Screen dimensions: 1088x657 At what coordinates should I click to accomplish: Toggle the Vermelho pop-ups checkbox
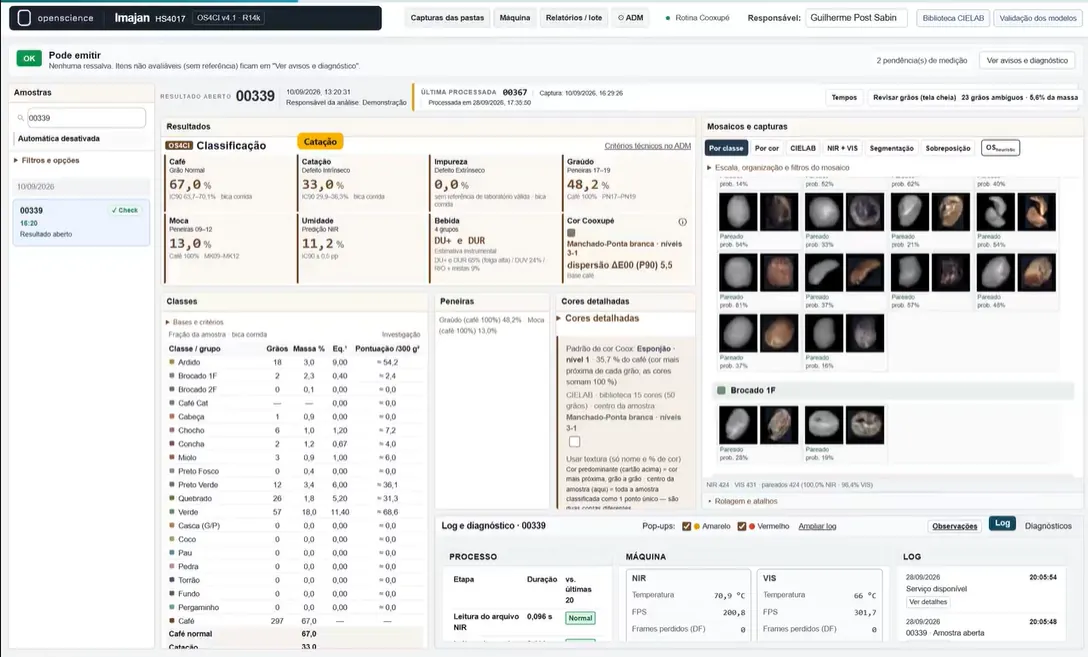742,527
